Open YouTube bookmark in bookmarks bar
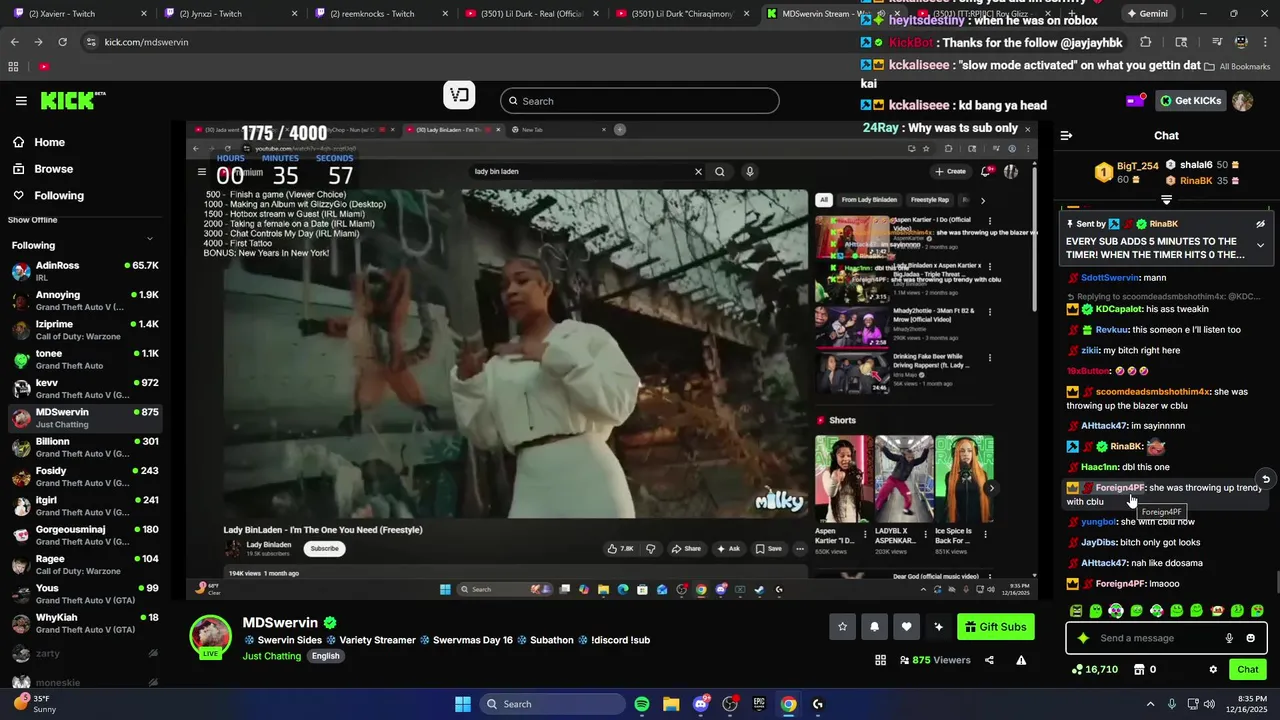 [44, 67]
